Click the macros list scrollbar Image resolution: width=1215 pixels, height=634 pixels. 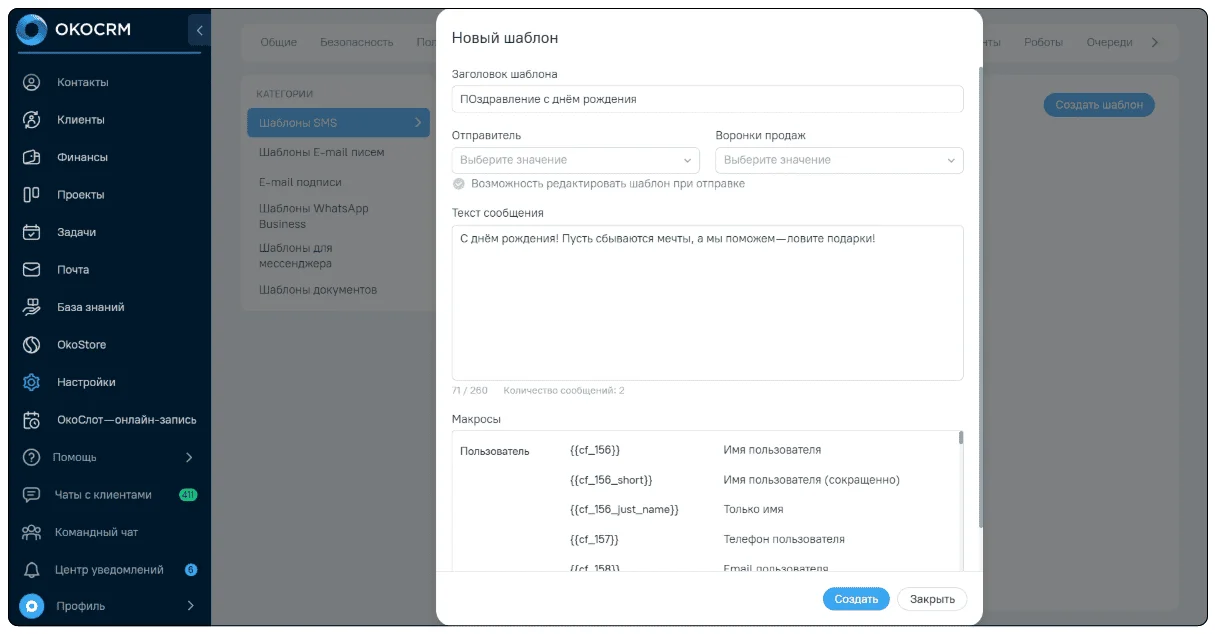[x=961, y=437]
